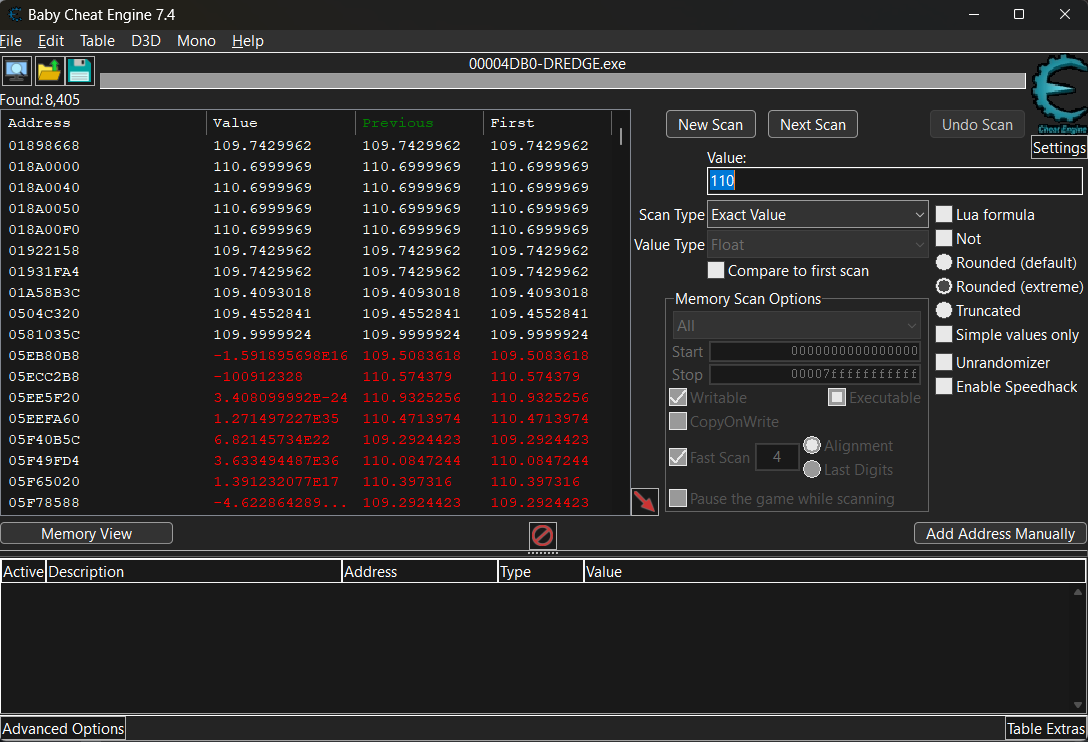Click the Fast Scan alignment value field
The image size is (1088, 742).
(777, 457)
